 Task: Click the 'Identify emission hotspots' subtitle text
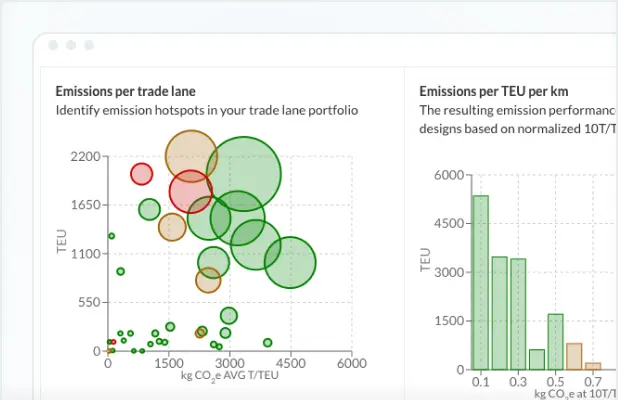[206, 110]
